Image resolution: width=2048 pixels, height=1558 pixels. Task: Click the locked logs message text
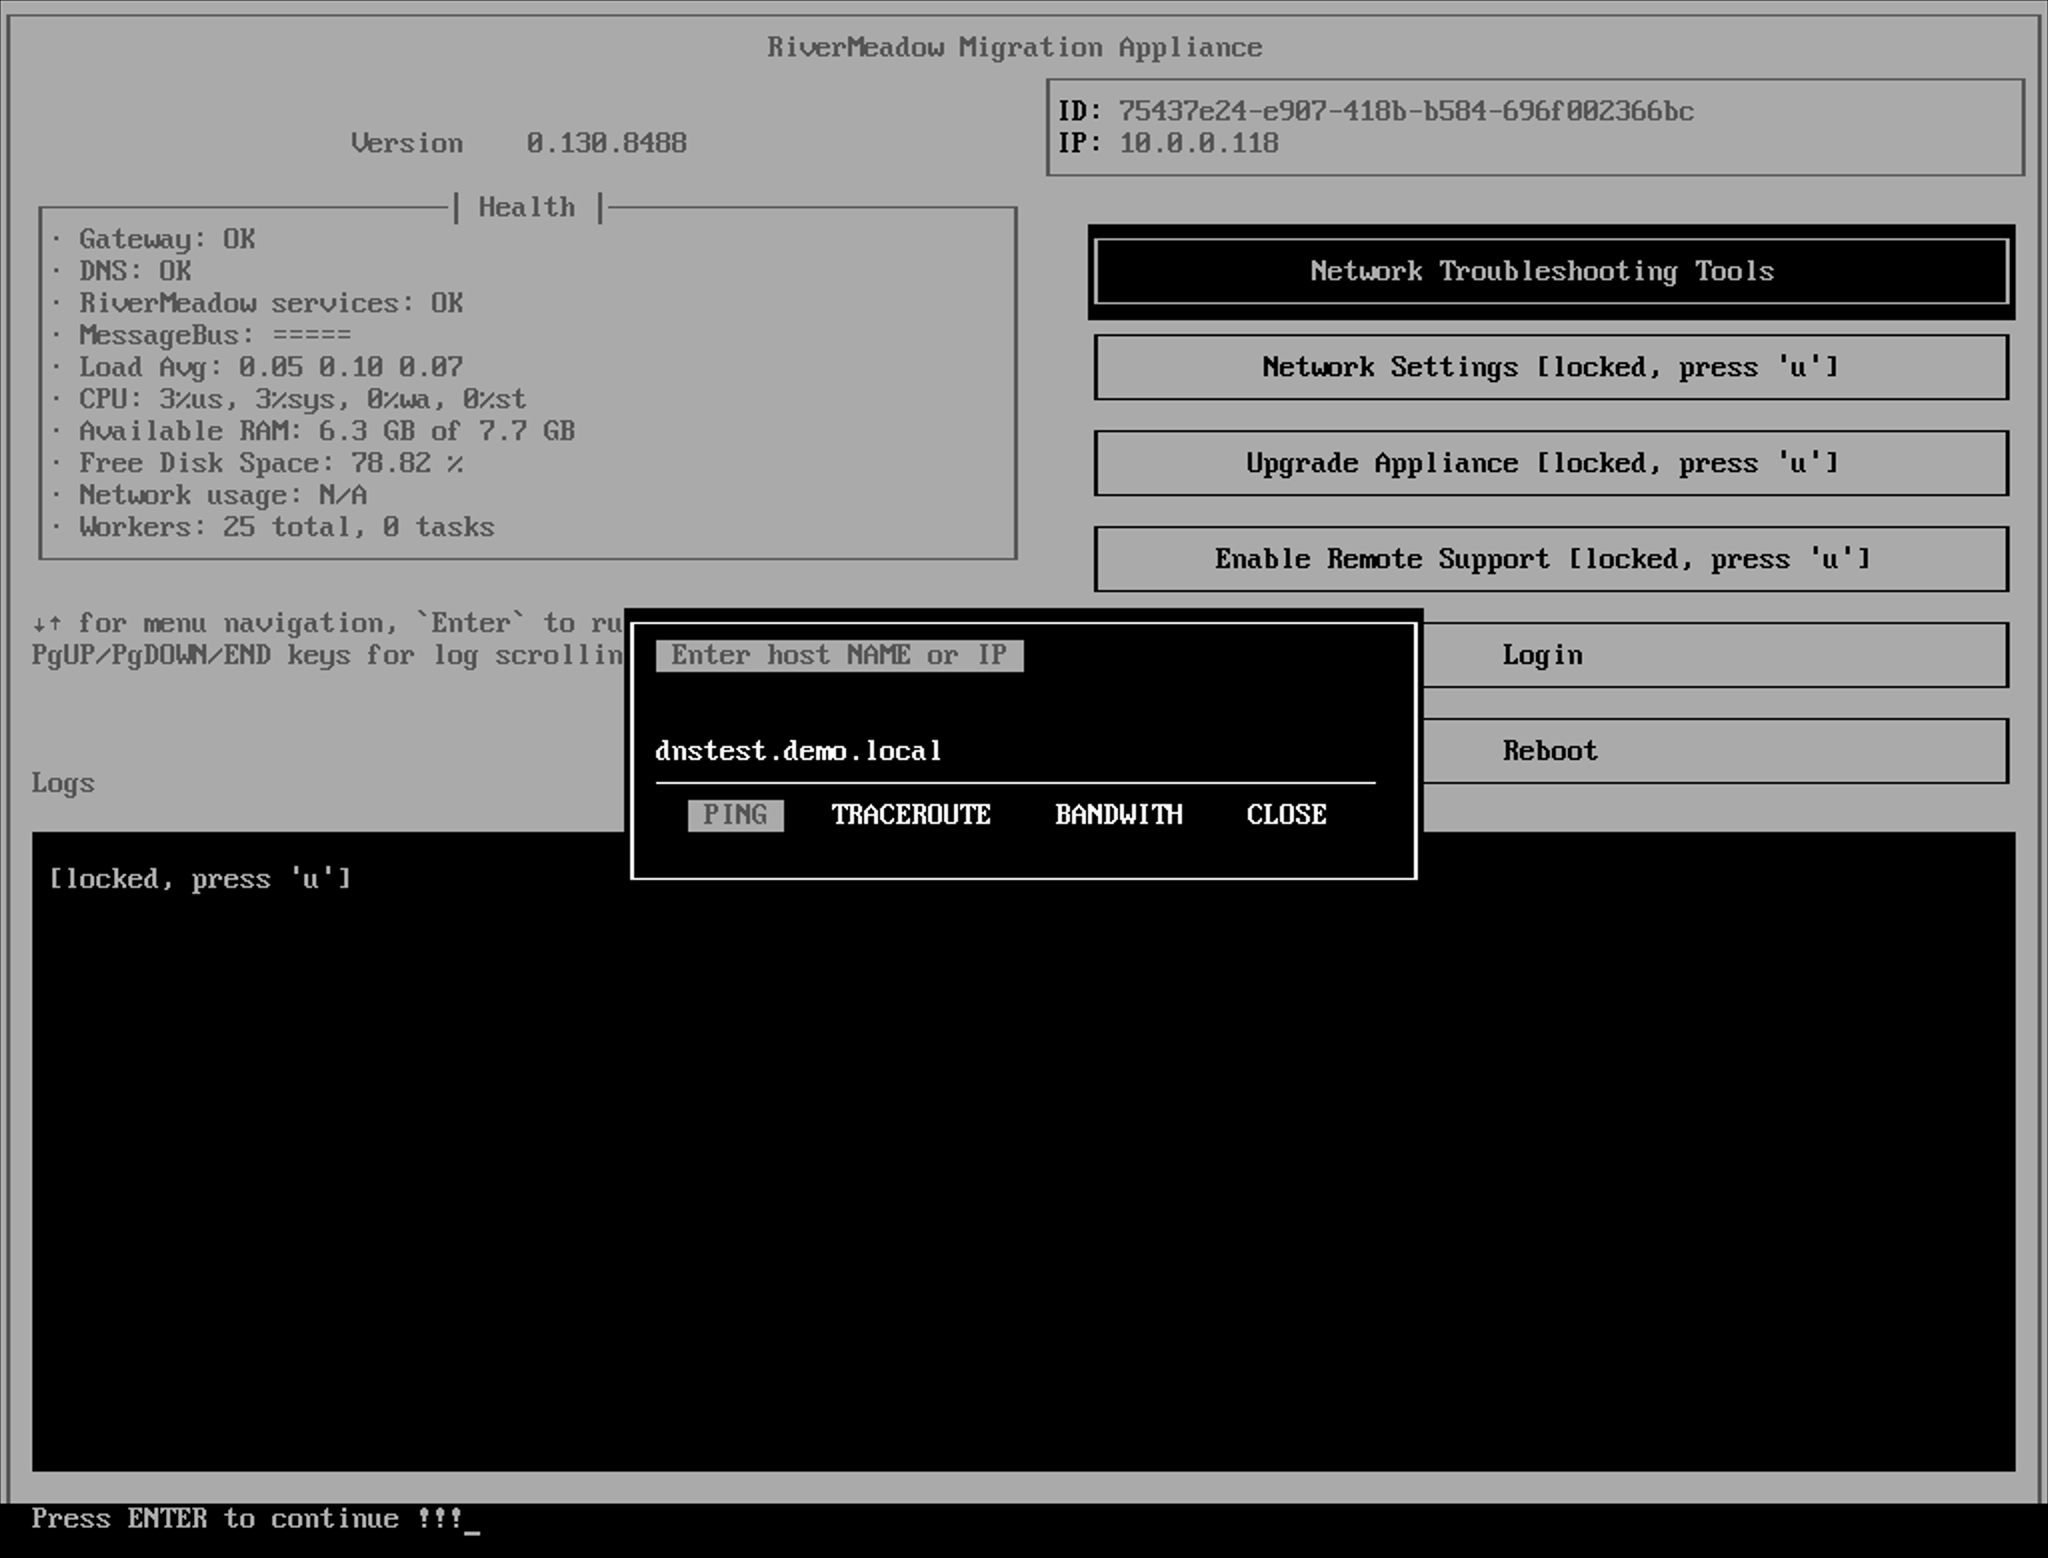tap(200, 879)
